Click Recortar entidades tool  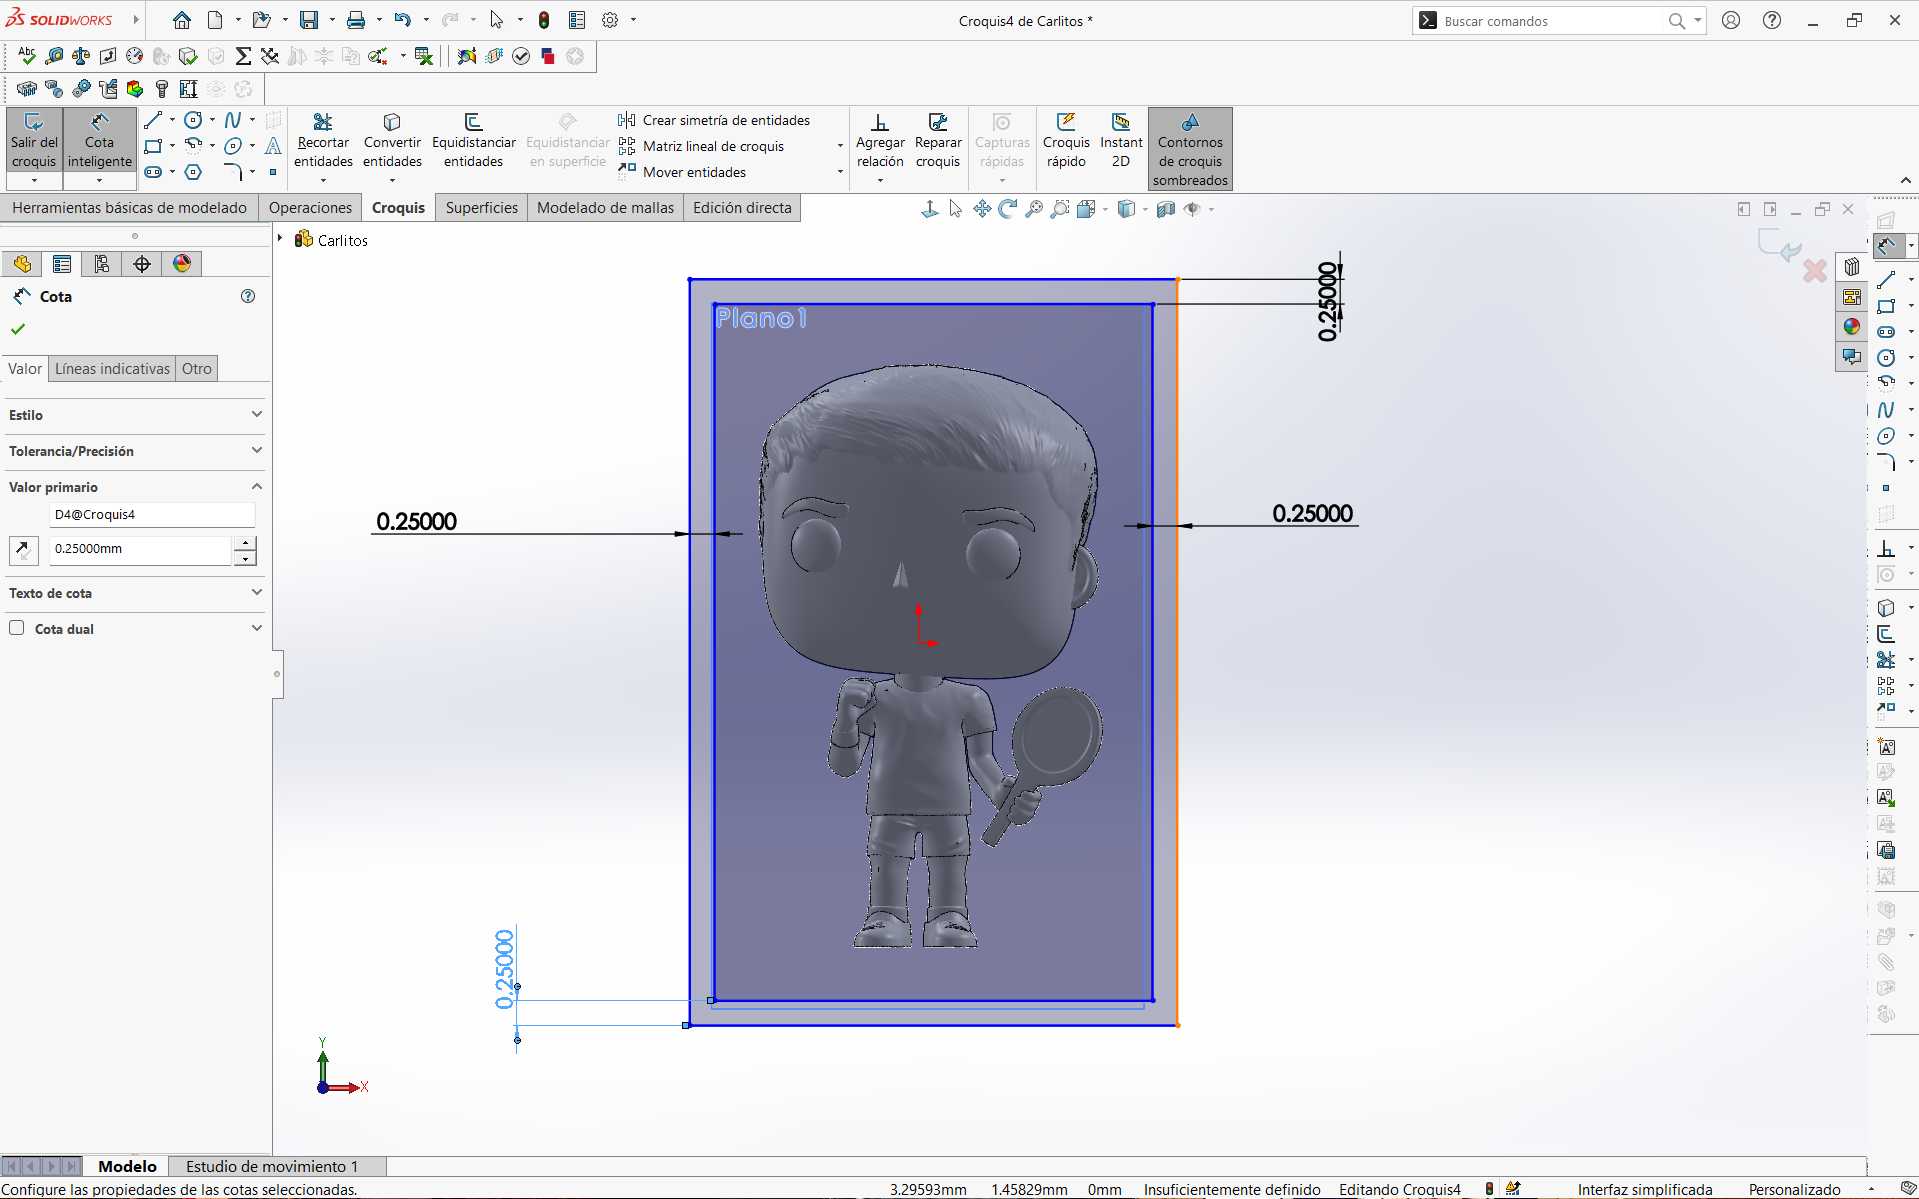[323, 142]
